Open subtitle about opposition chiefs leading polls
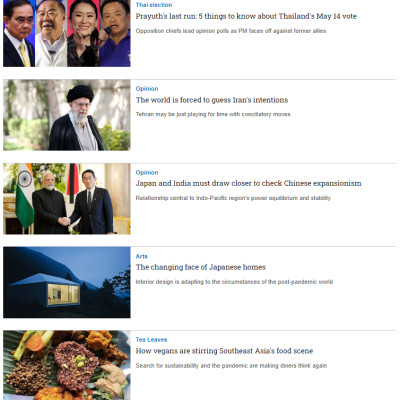This screenshot has width=400, height=400. [231, 31]
